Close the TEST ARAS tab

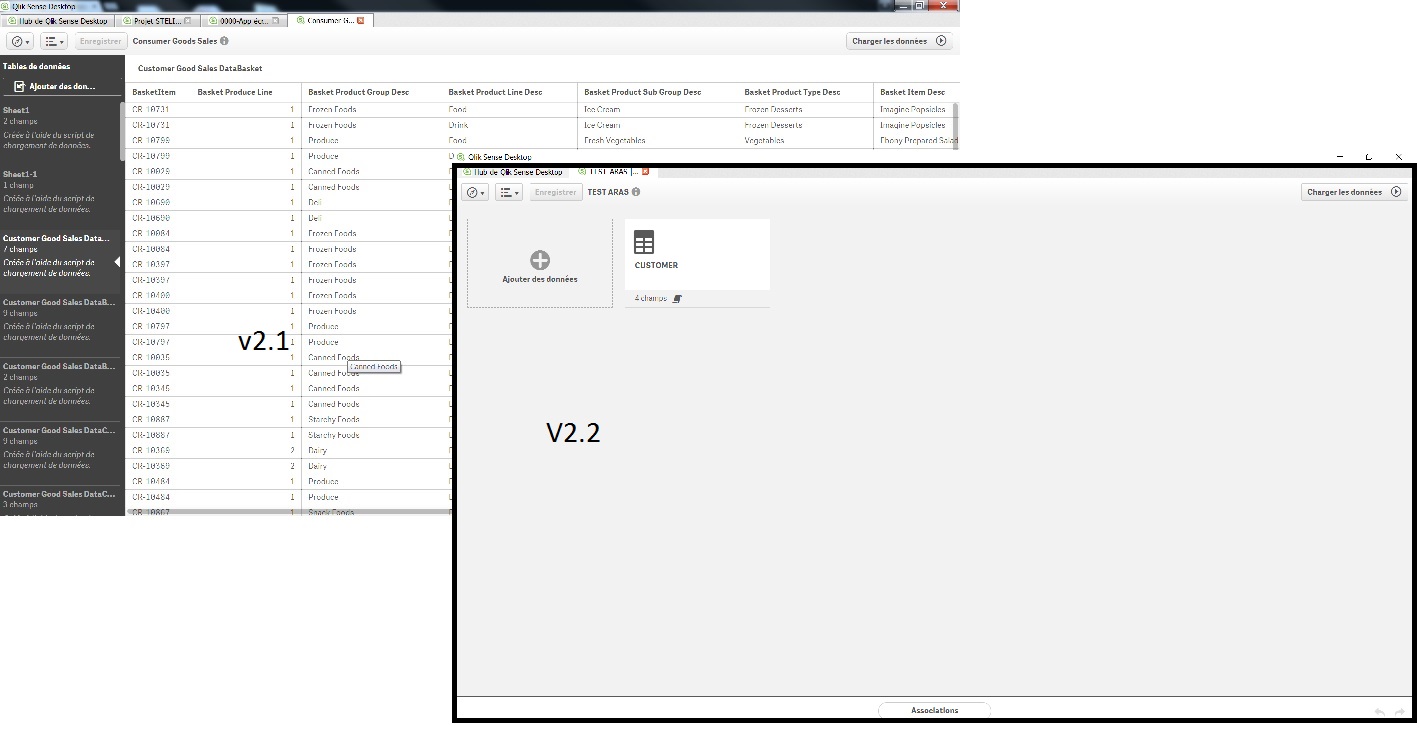pos(645,172)
